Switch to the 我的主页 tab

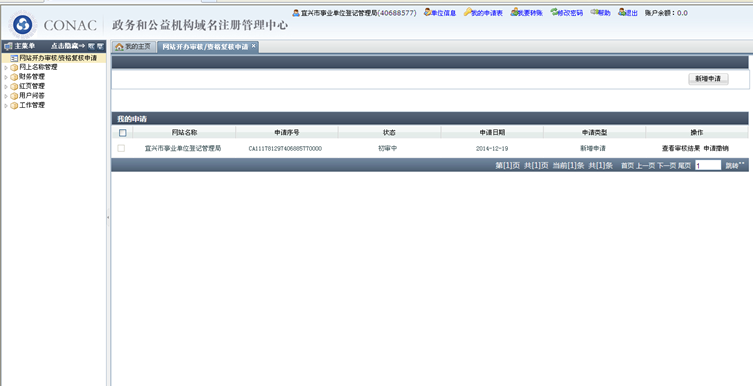(134, 47)
